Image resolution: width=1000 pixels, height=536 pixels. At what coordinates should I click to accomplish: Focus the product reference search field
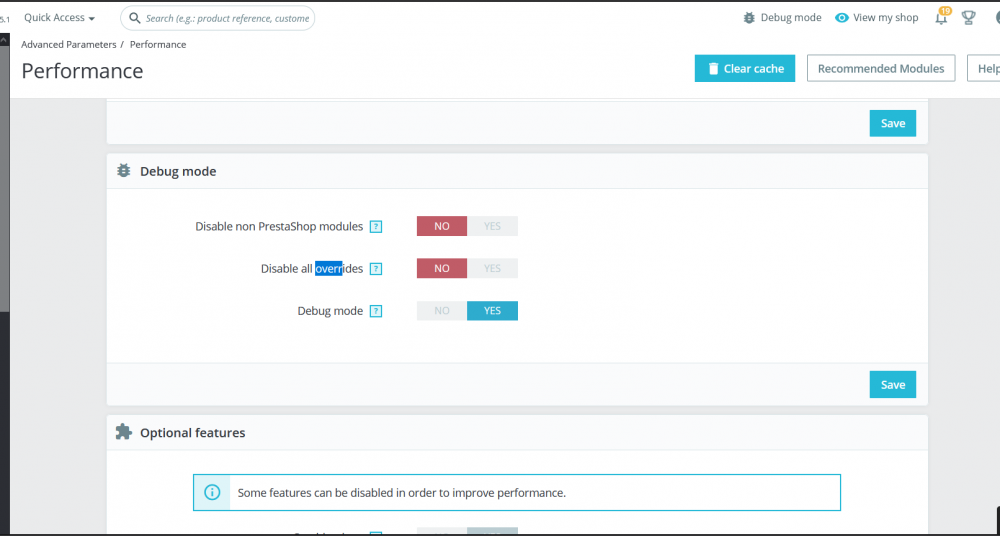point(227,19)
